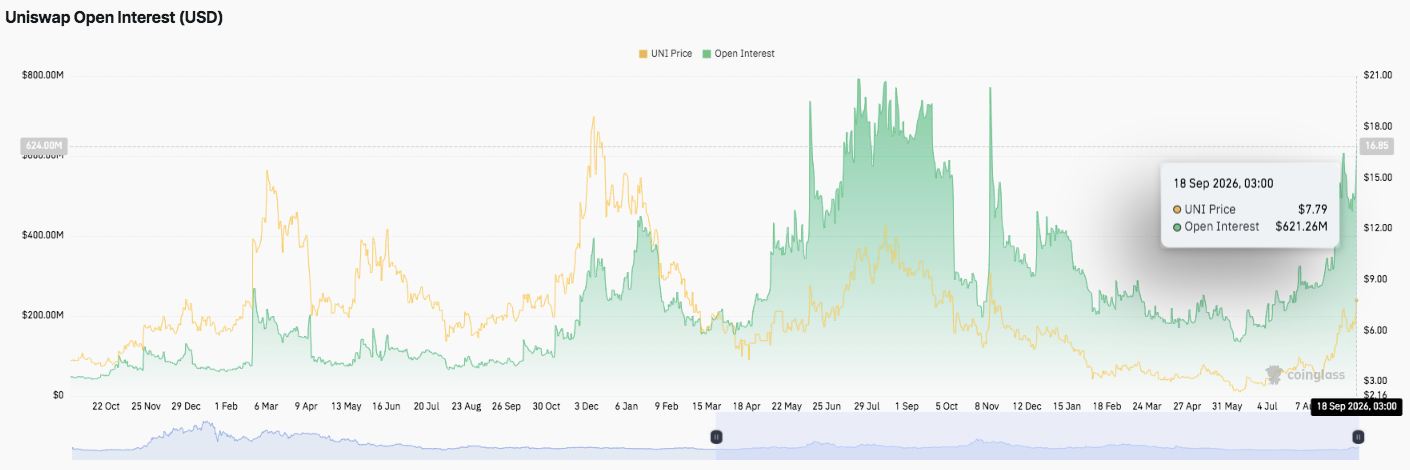Click the $800.00M left axis label
Viewport: 1410px width, 470px height.
click(42, 75)
